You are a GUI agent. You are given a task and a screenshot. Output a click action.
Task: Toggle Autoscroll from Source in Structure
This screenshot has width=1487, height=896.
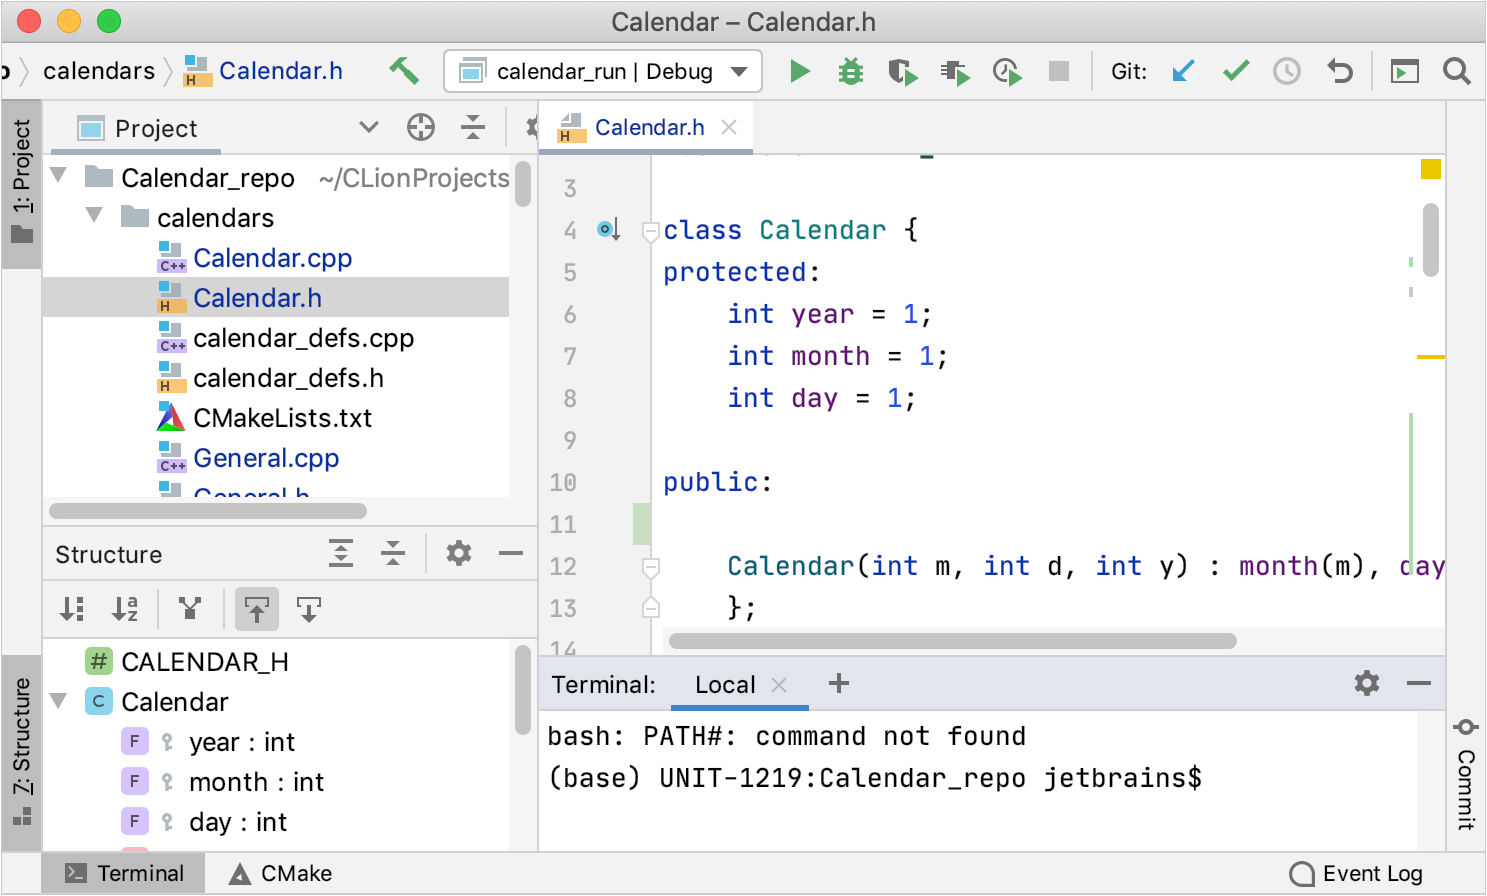pyautogui.click(x=309, y=609)
